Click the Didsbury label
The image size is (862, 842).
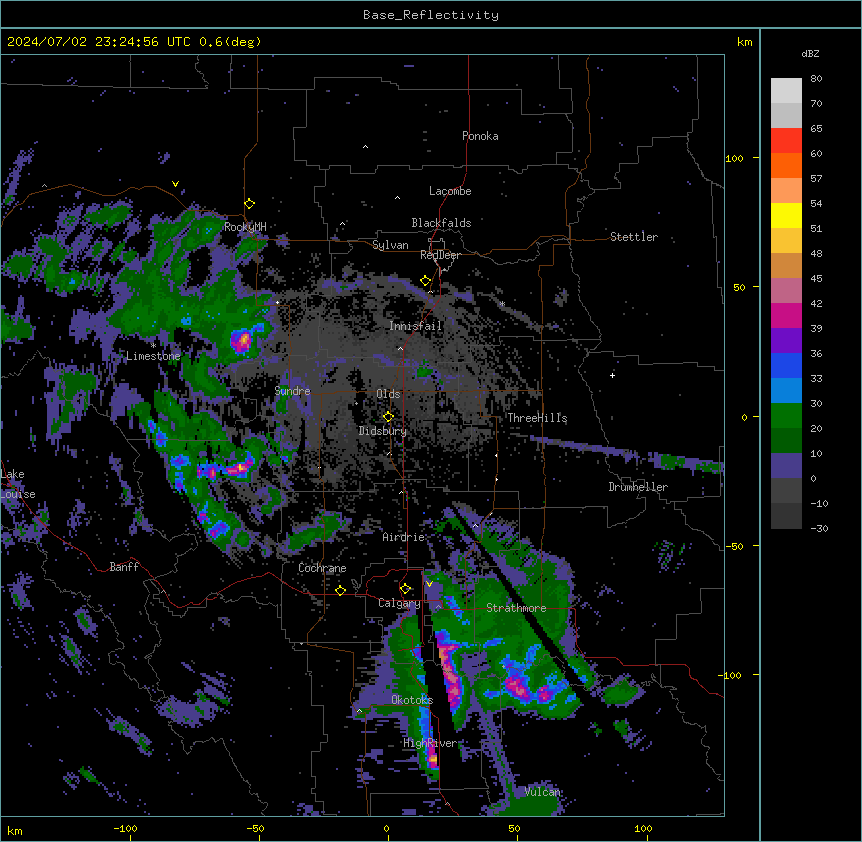382,431
